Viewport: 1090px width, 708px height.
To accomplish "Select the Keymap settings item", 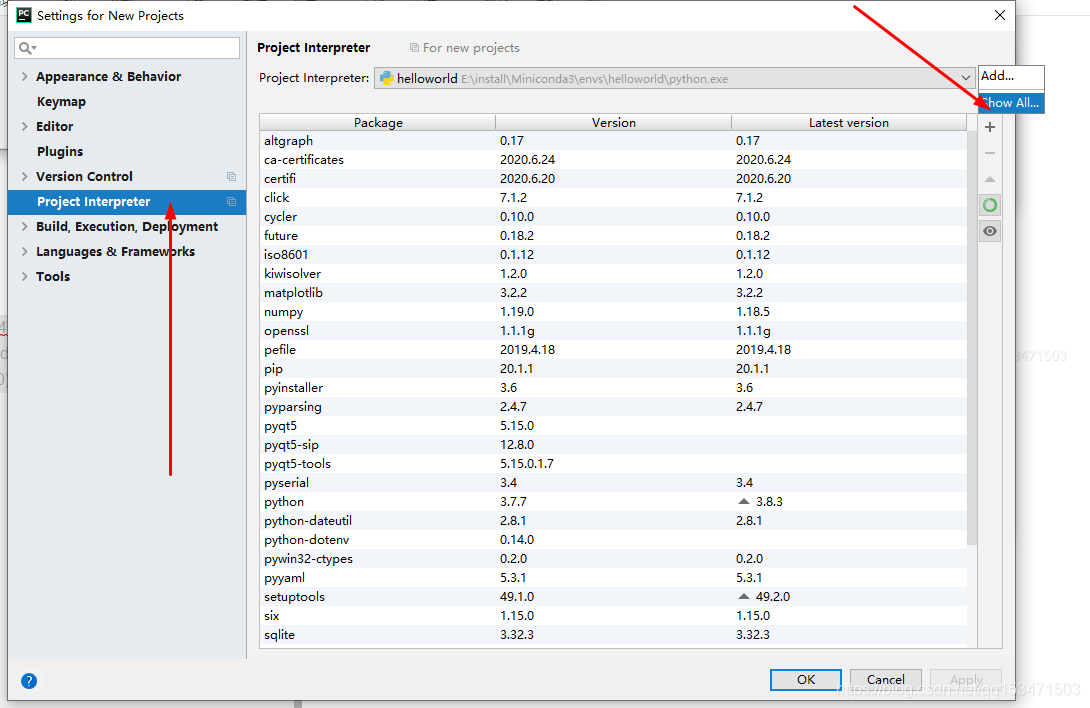I will 61,102.
